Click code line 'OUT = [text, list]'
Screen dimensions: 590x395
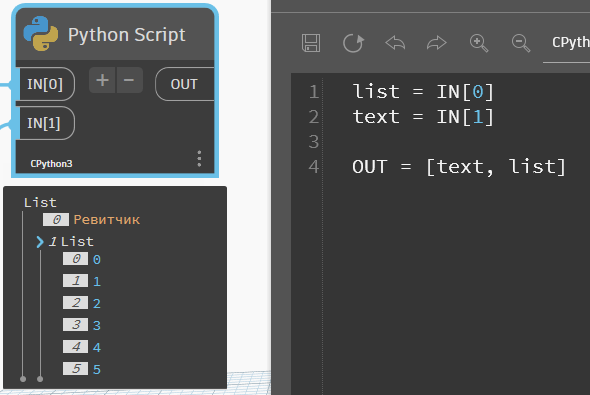tap(459, 167)
